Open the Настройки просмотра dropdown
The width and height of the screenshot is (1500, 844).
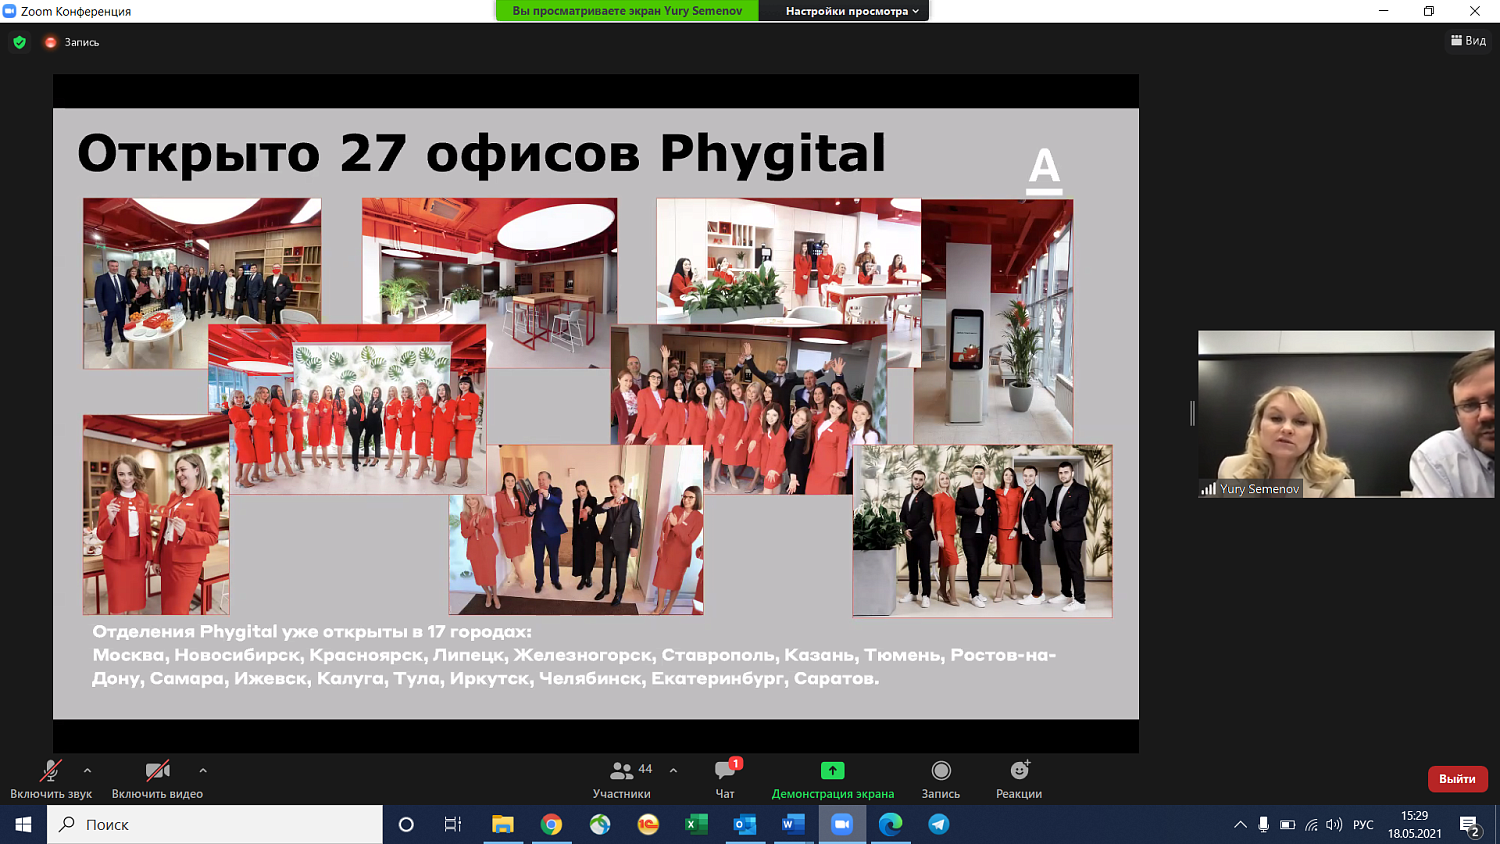(x=851, y=11)
